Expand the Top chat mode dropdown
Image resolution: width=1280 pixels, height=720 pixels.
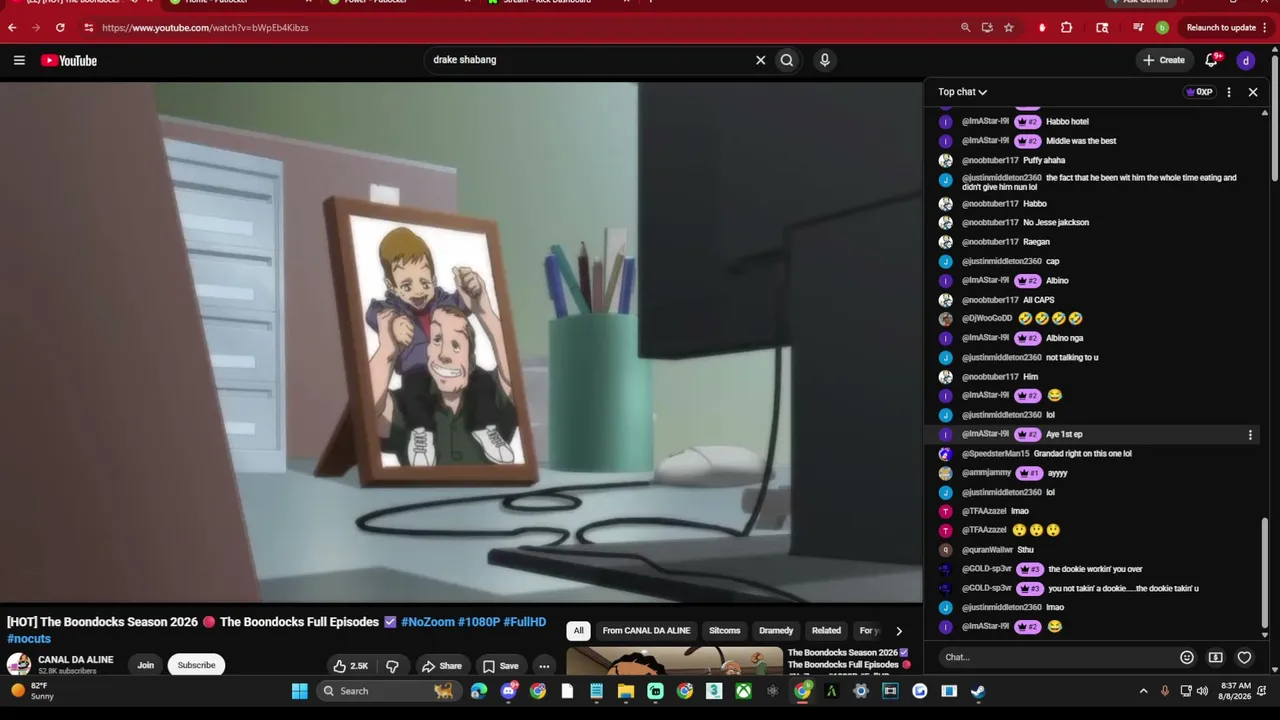pos(962,92)
